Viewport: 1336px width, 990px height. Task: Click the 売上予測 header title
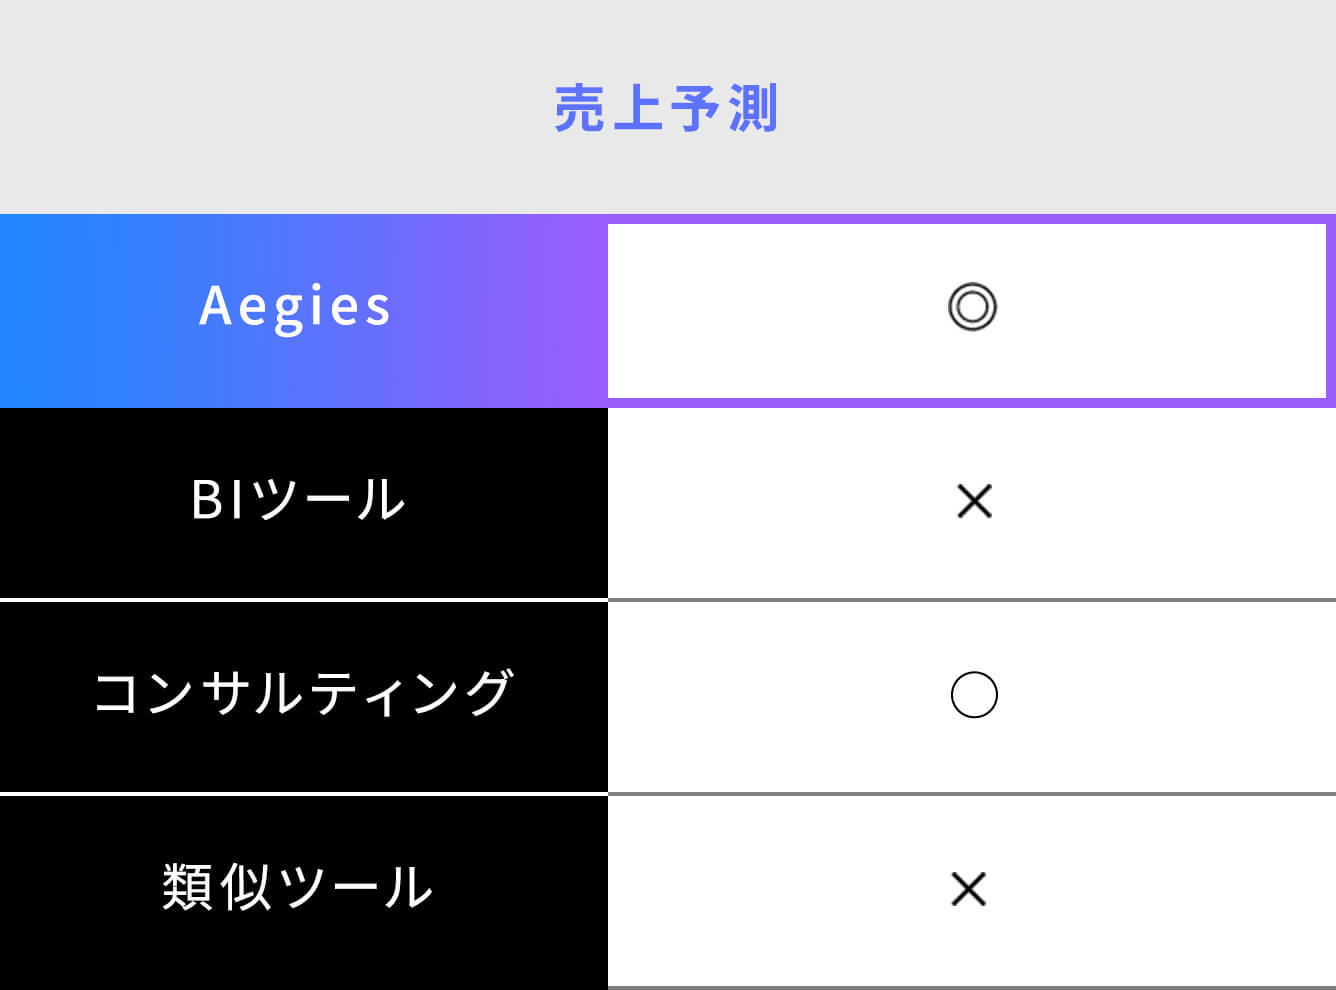[x=666, y=109]
